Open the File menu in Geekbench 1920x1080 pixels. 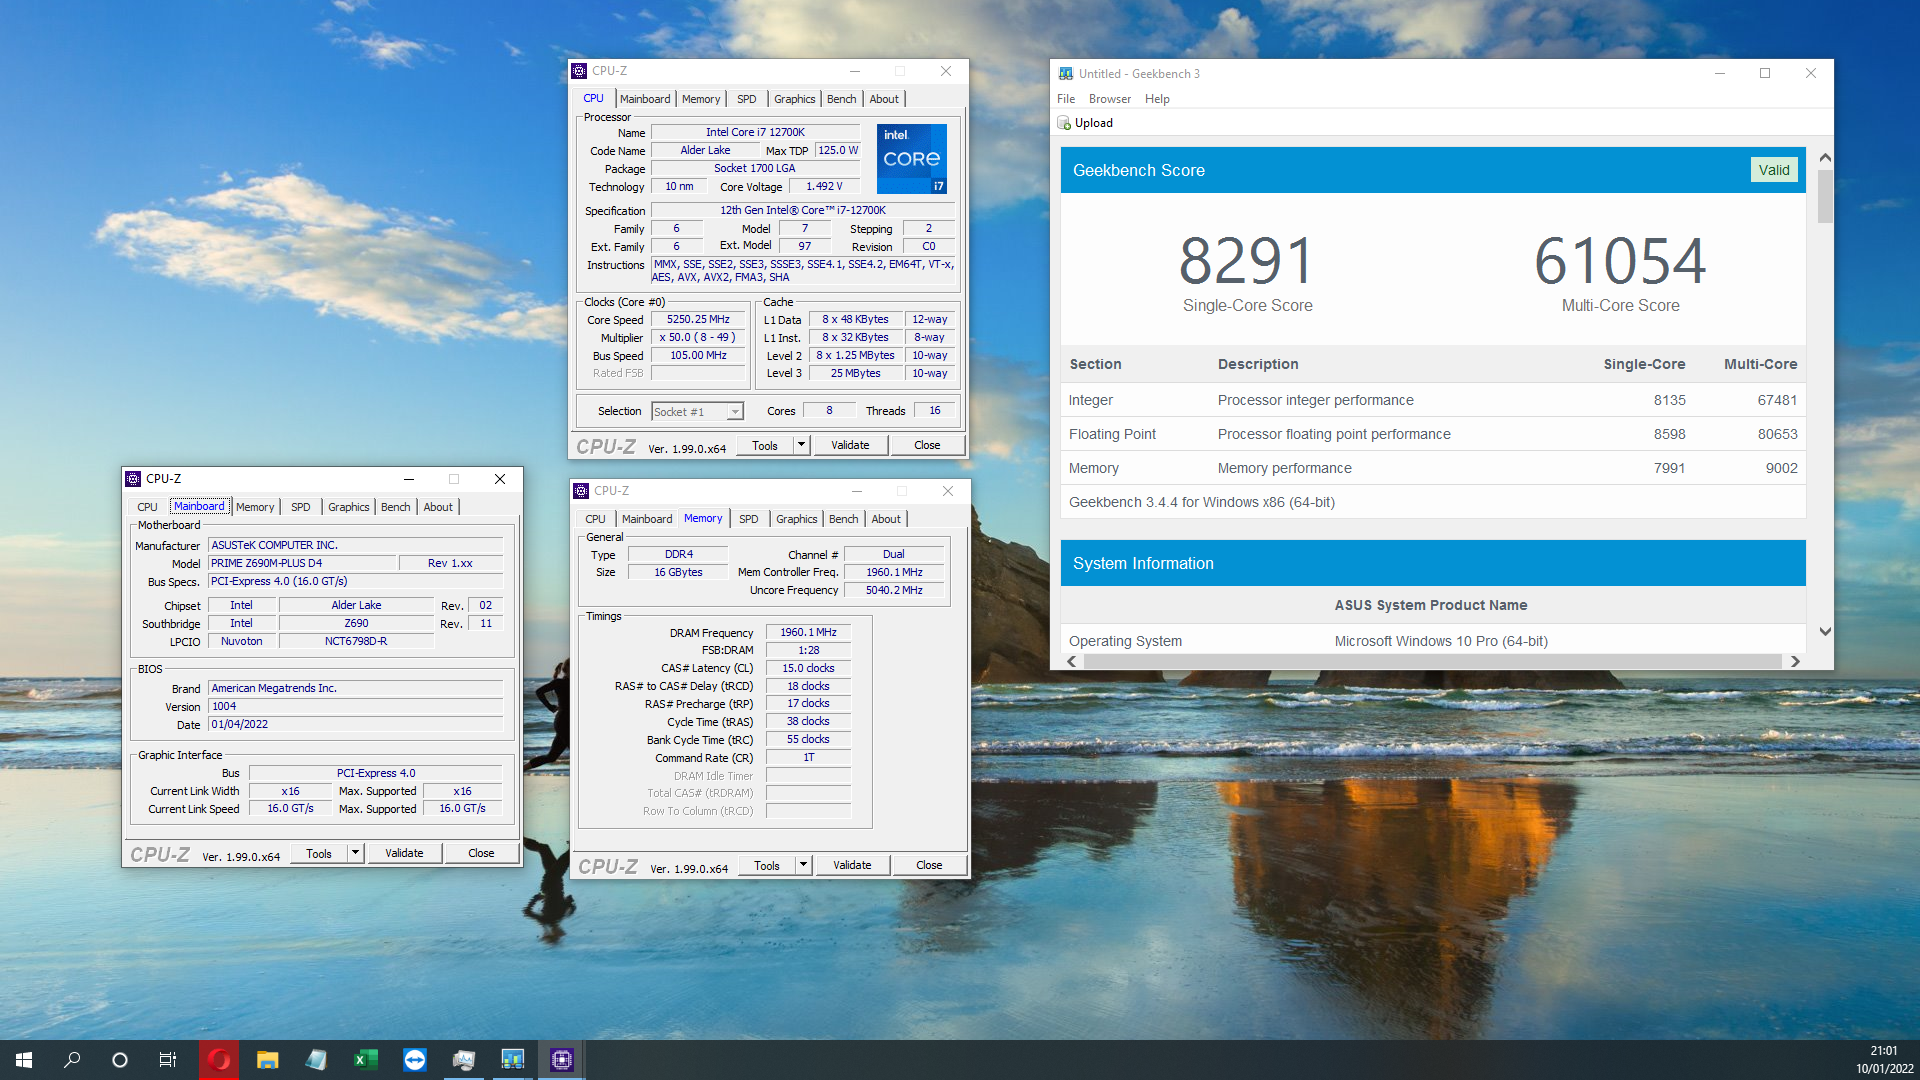pyautogui.click(x=1066, y=99)
